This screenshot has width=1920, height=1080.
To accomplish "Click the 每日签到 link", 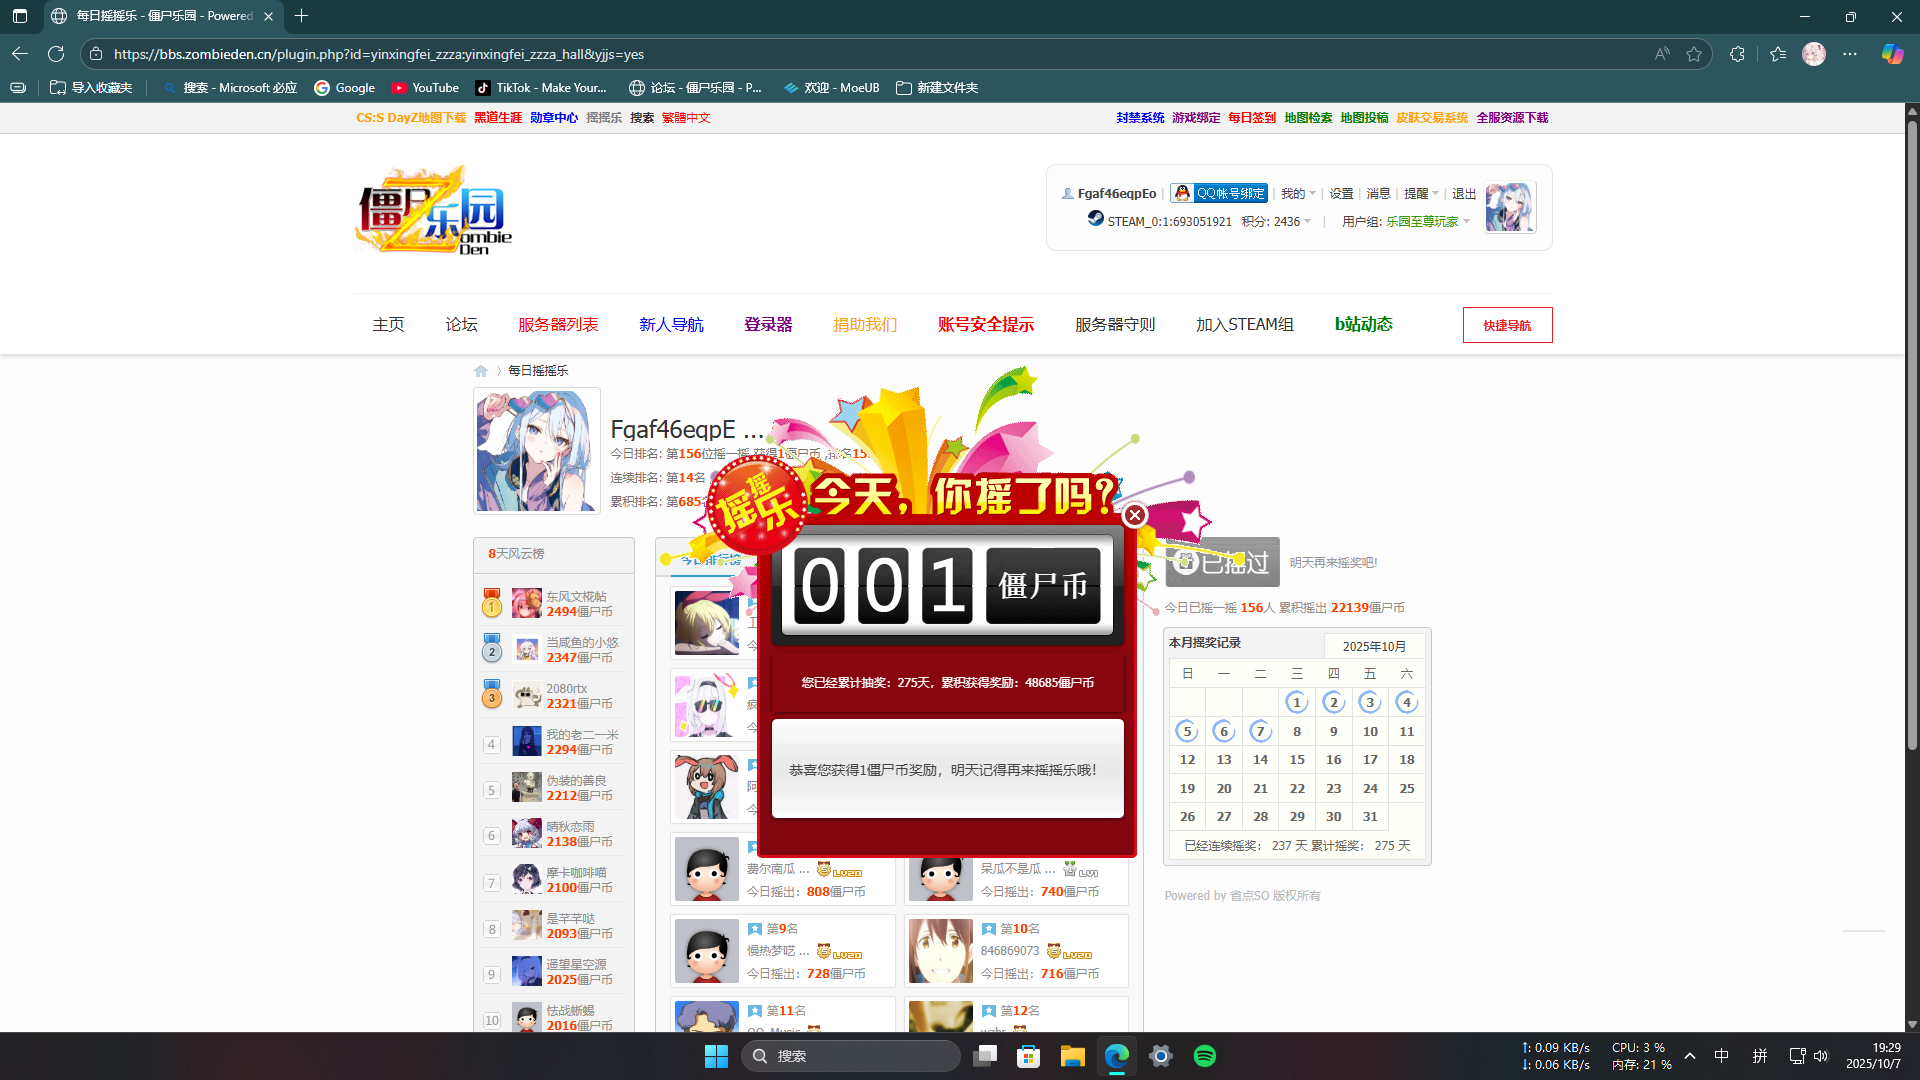I will coord(1251,117).
